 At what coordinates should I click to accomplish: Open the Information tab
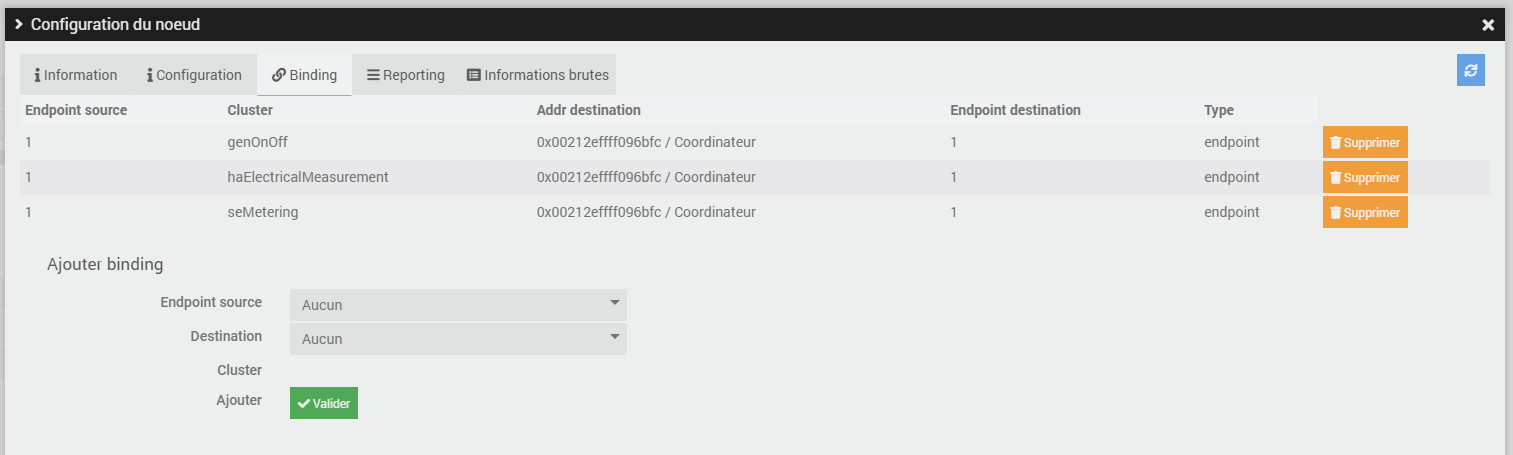pos(76,75)
